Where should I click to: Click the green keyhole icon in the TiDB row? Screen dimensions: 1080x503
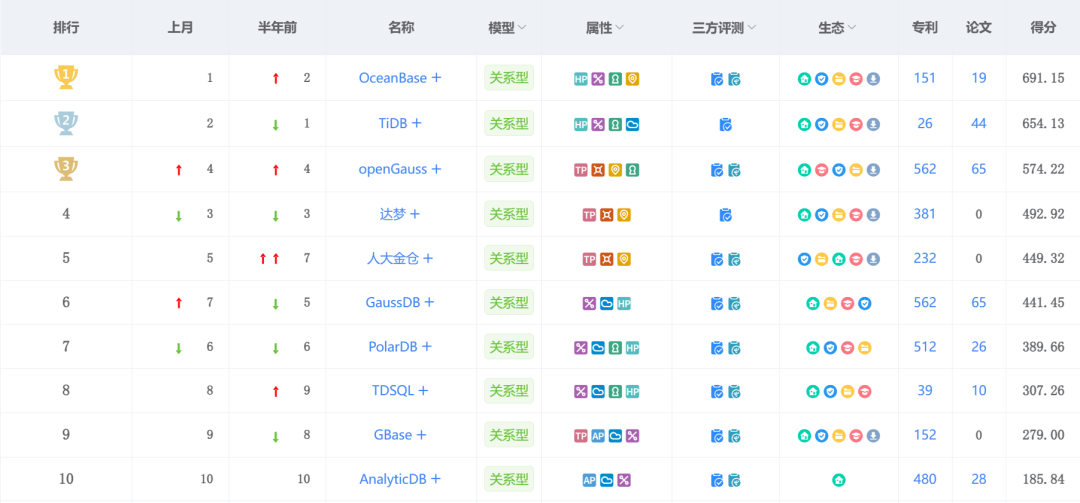[x=615, y=125]
